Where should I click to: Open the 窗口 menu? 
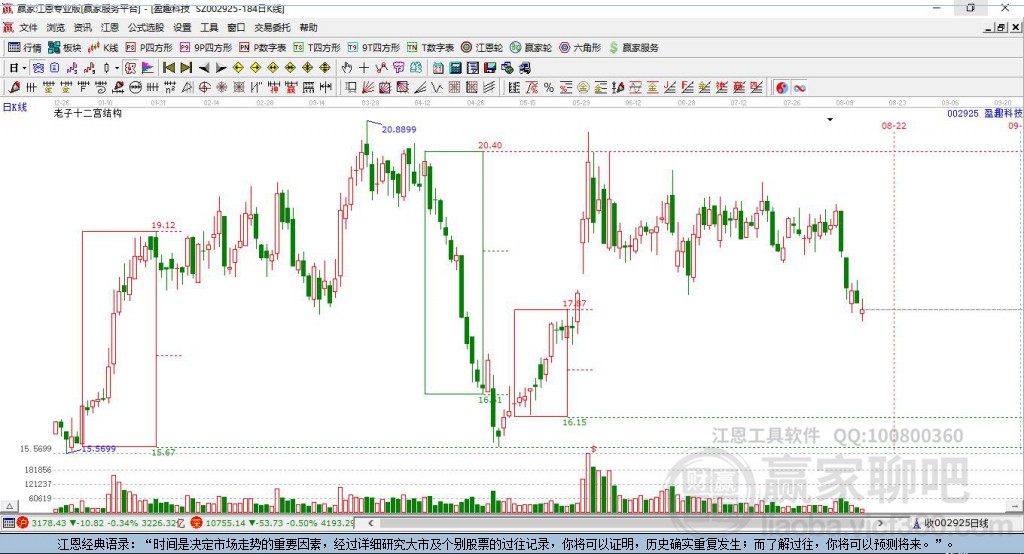coord(236,27)
